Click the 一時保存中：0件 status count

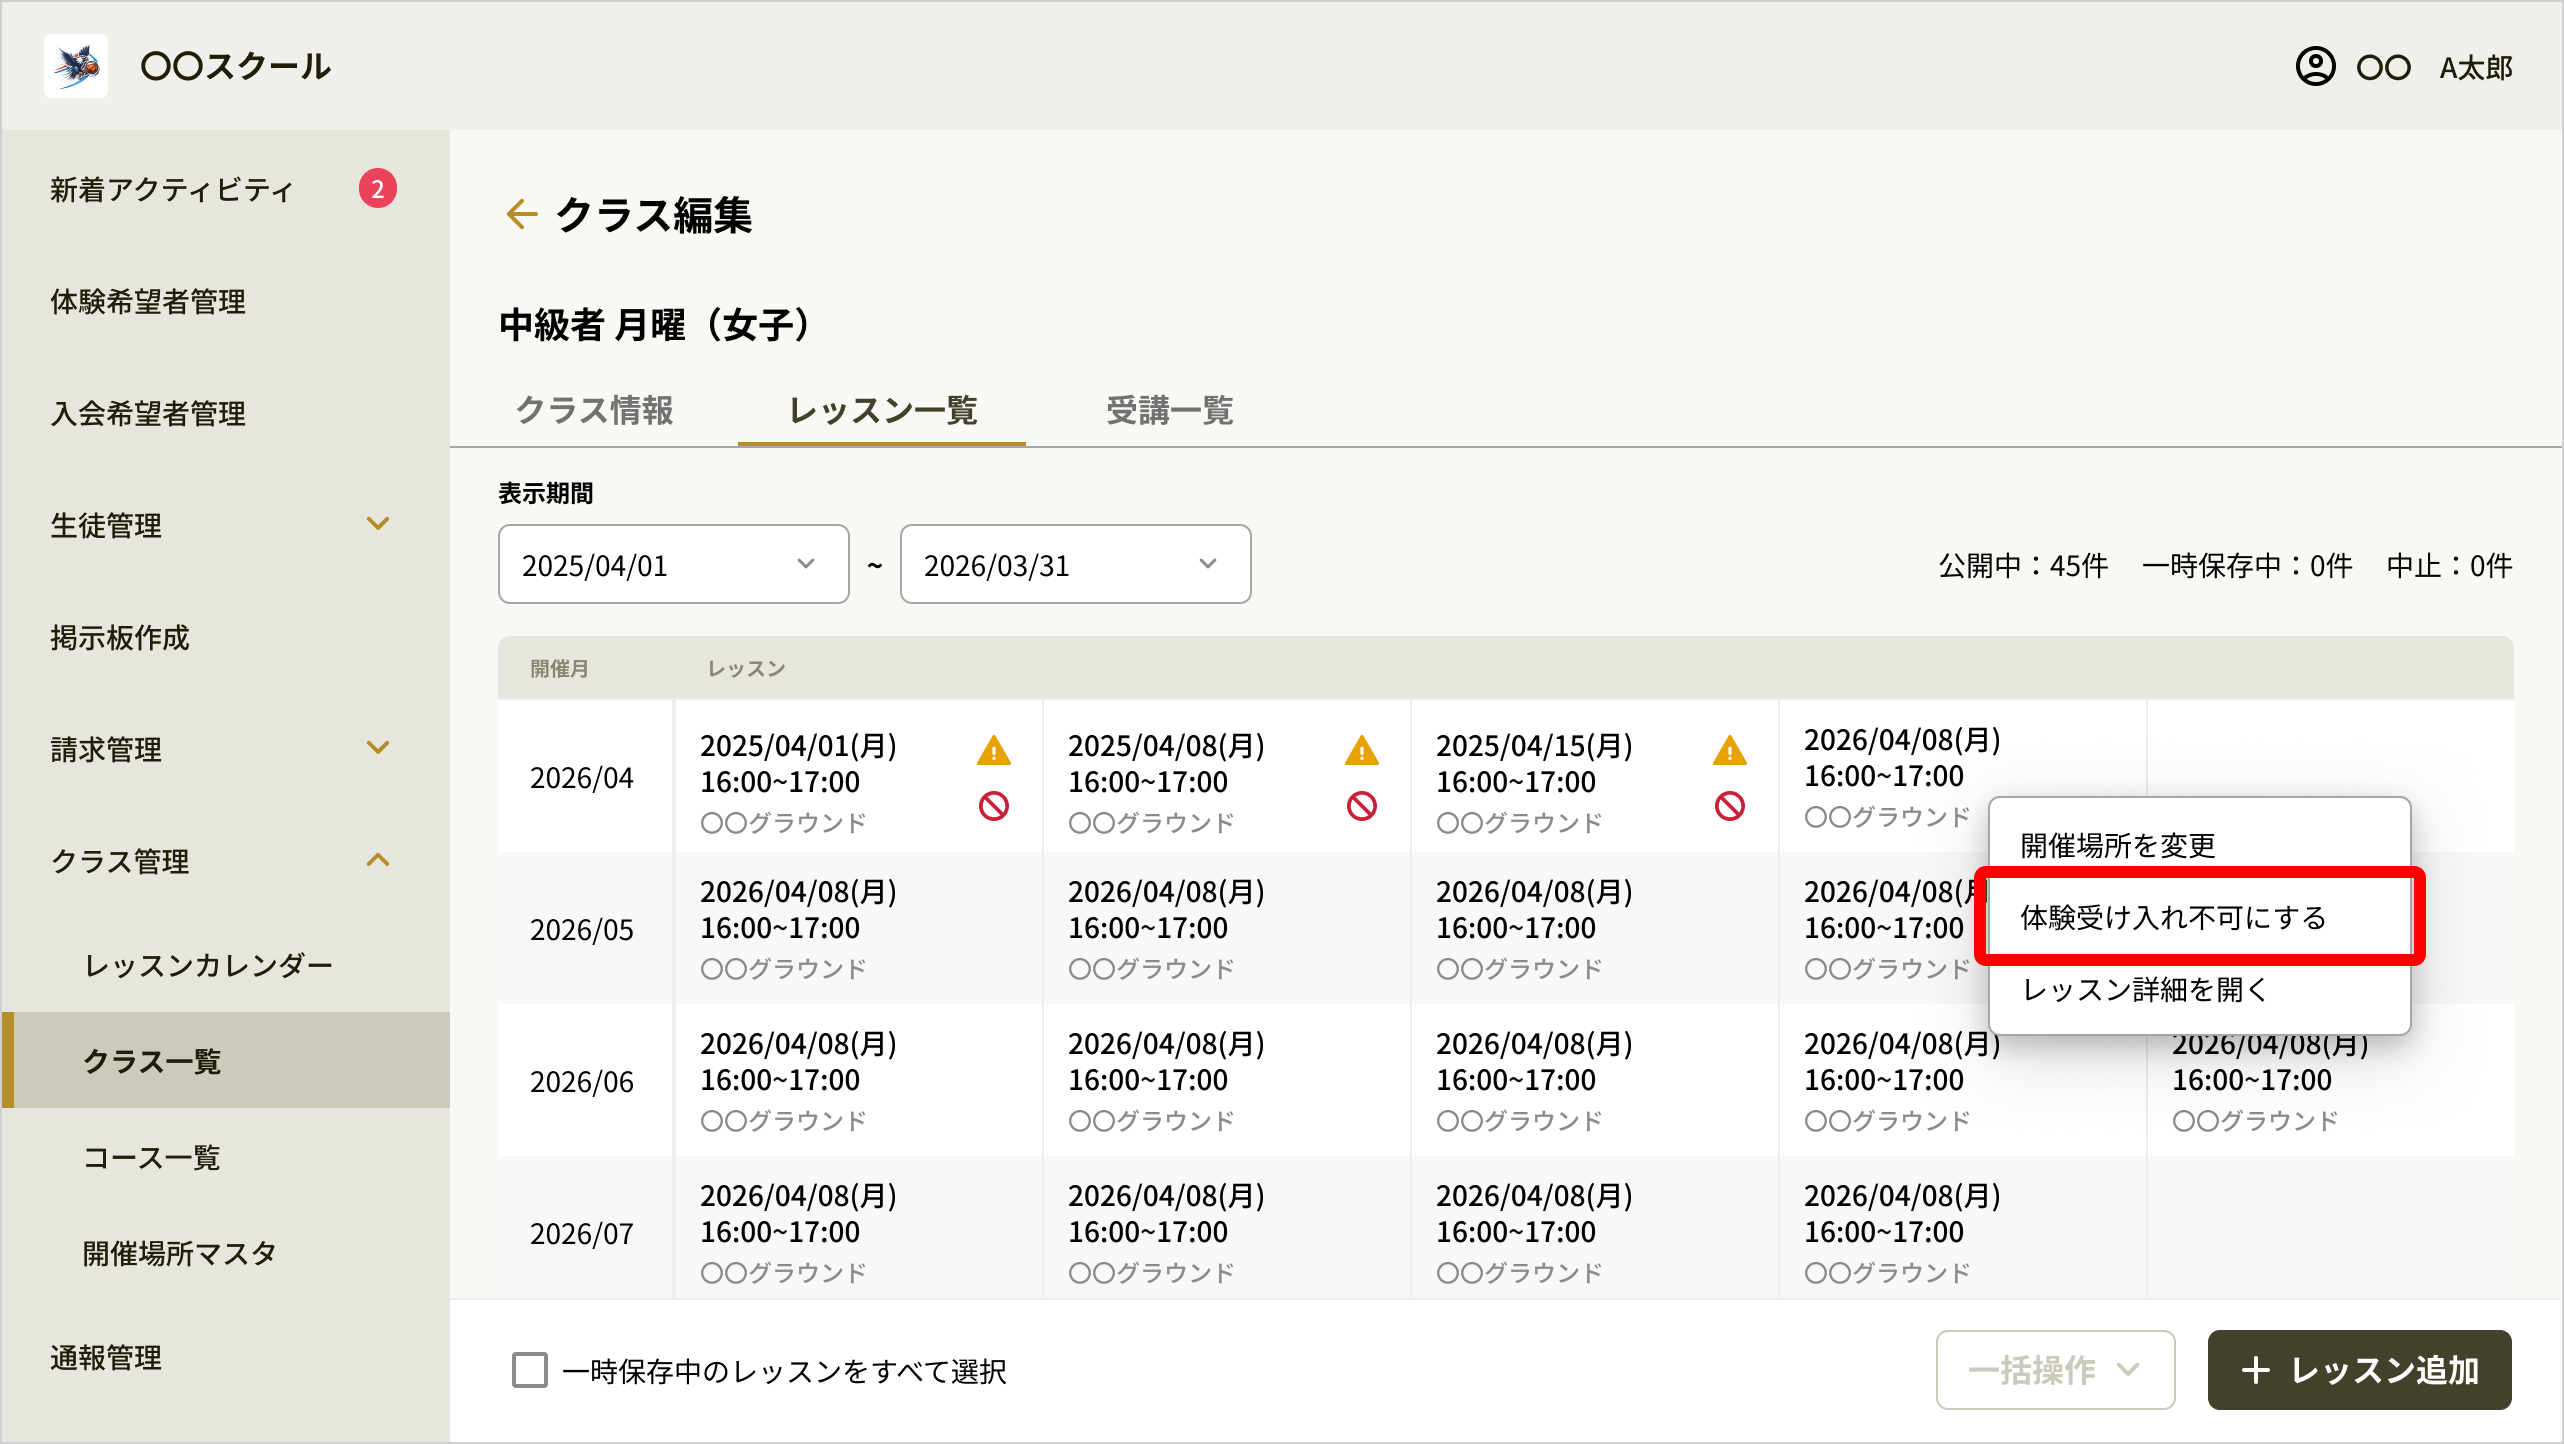click(x=2247, y=565)
